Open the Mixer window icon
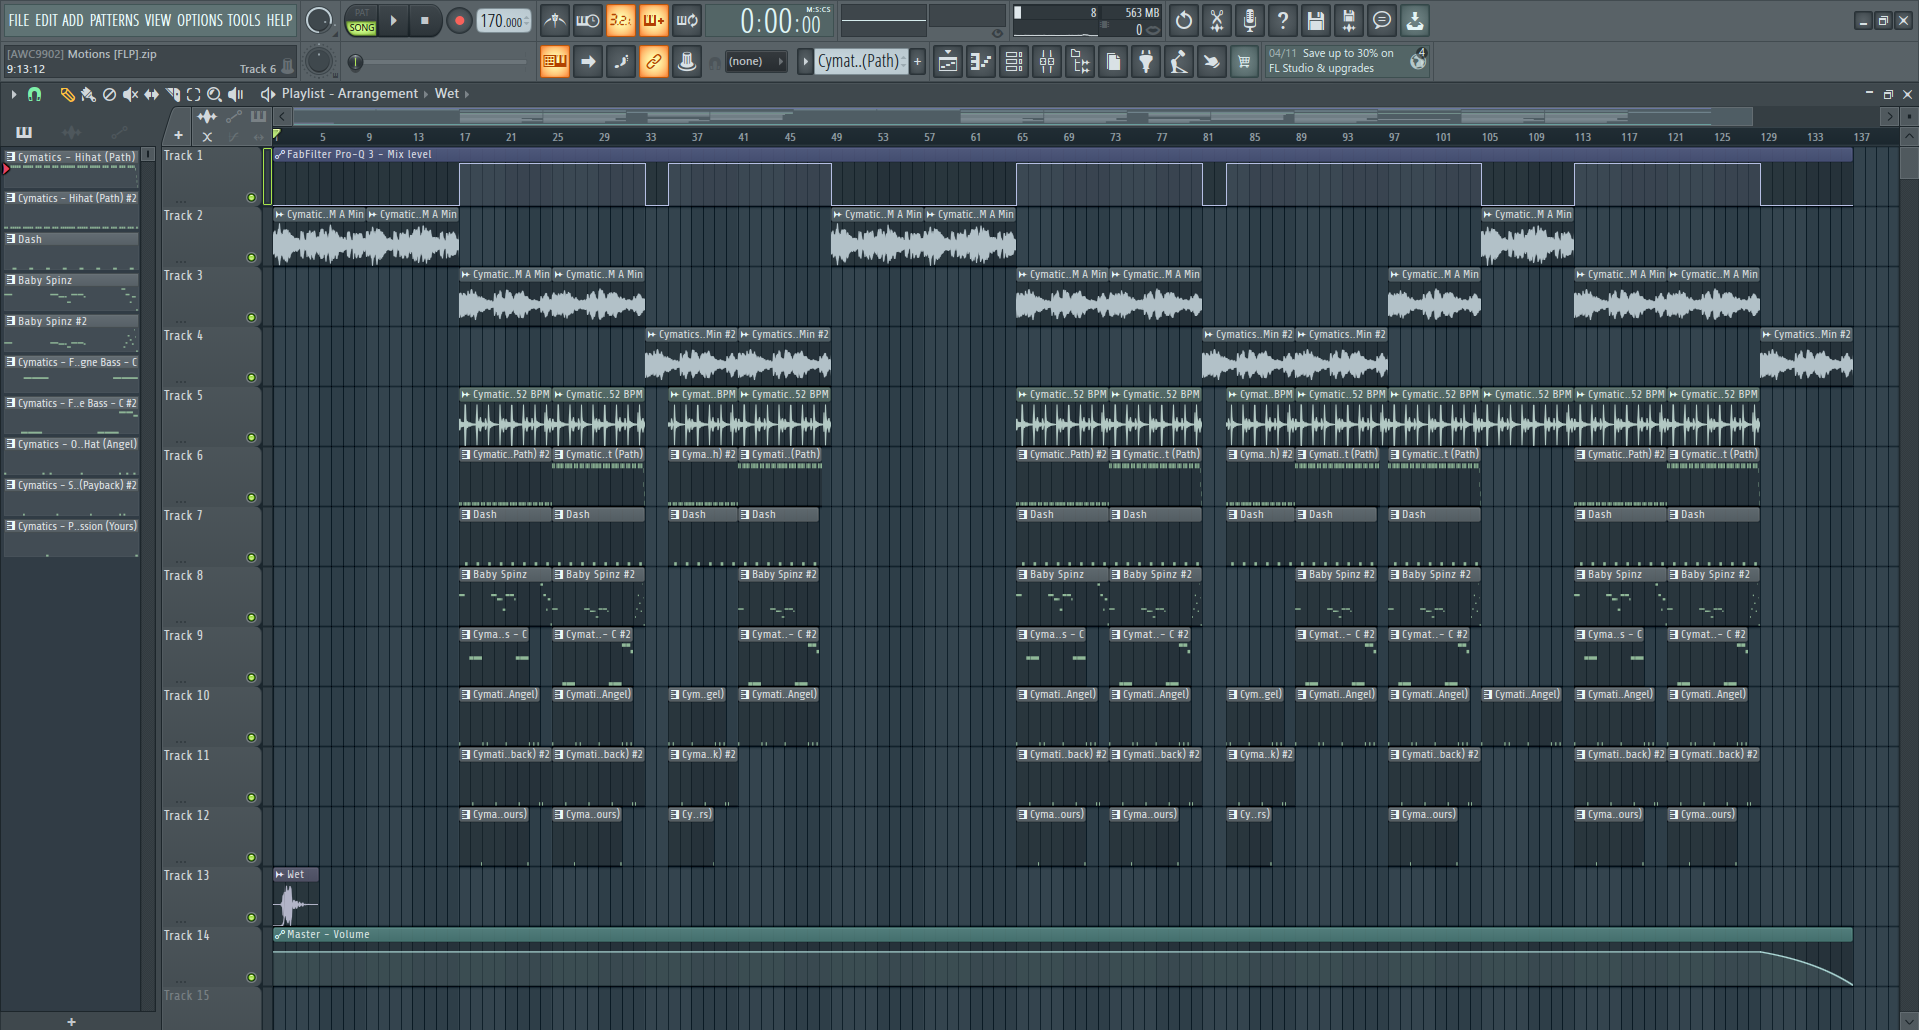1919x1030 pixels. pos(1047,62)
